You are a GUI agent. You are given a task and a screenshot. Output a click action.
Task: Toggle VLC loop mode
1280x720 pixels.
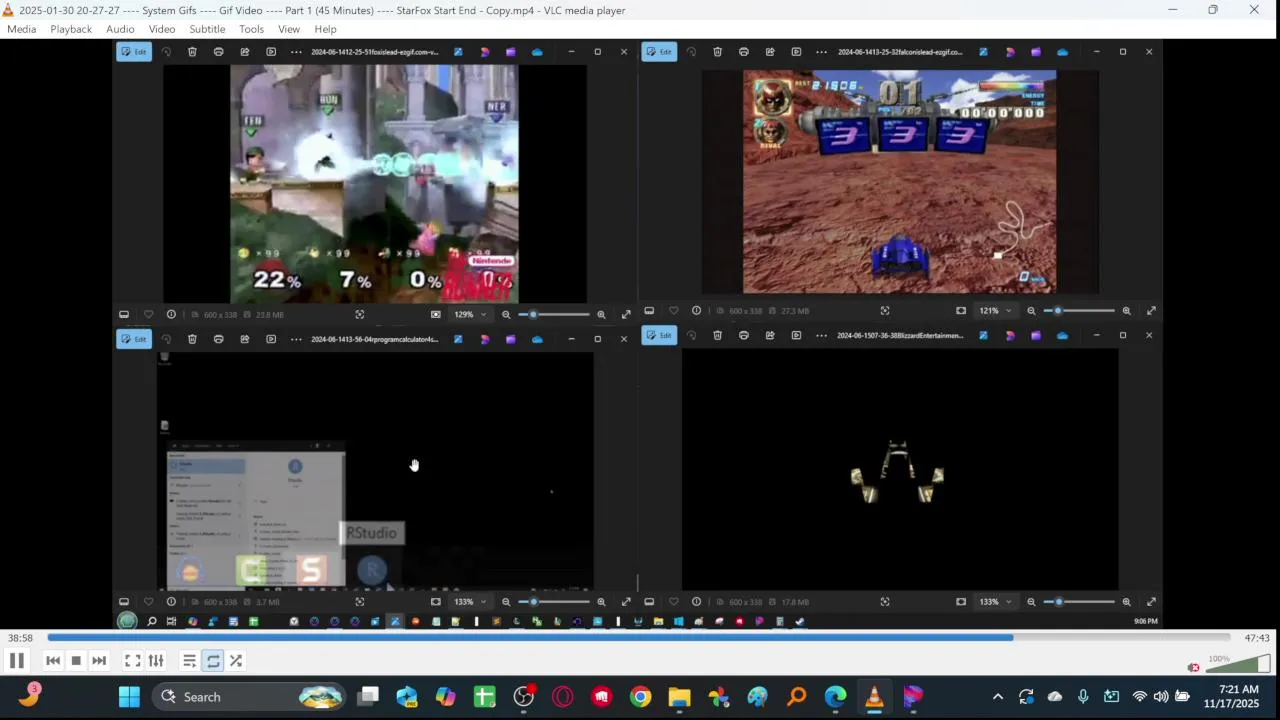click(x=213, y=660)
